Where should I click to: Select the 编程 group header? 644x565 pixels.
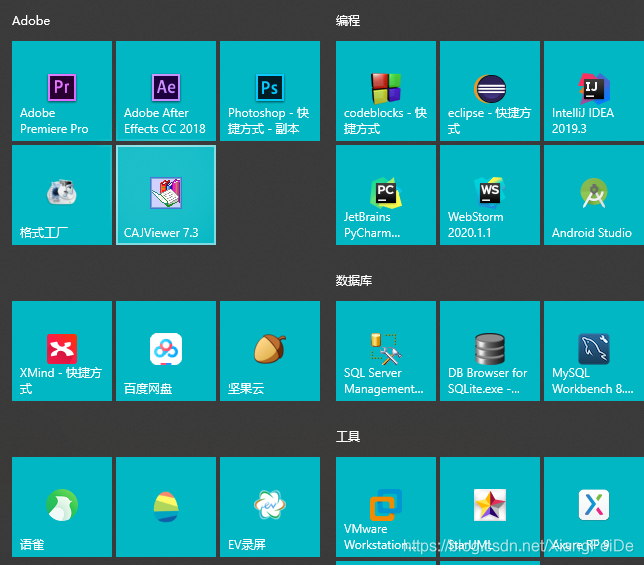[348, 21]
